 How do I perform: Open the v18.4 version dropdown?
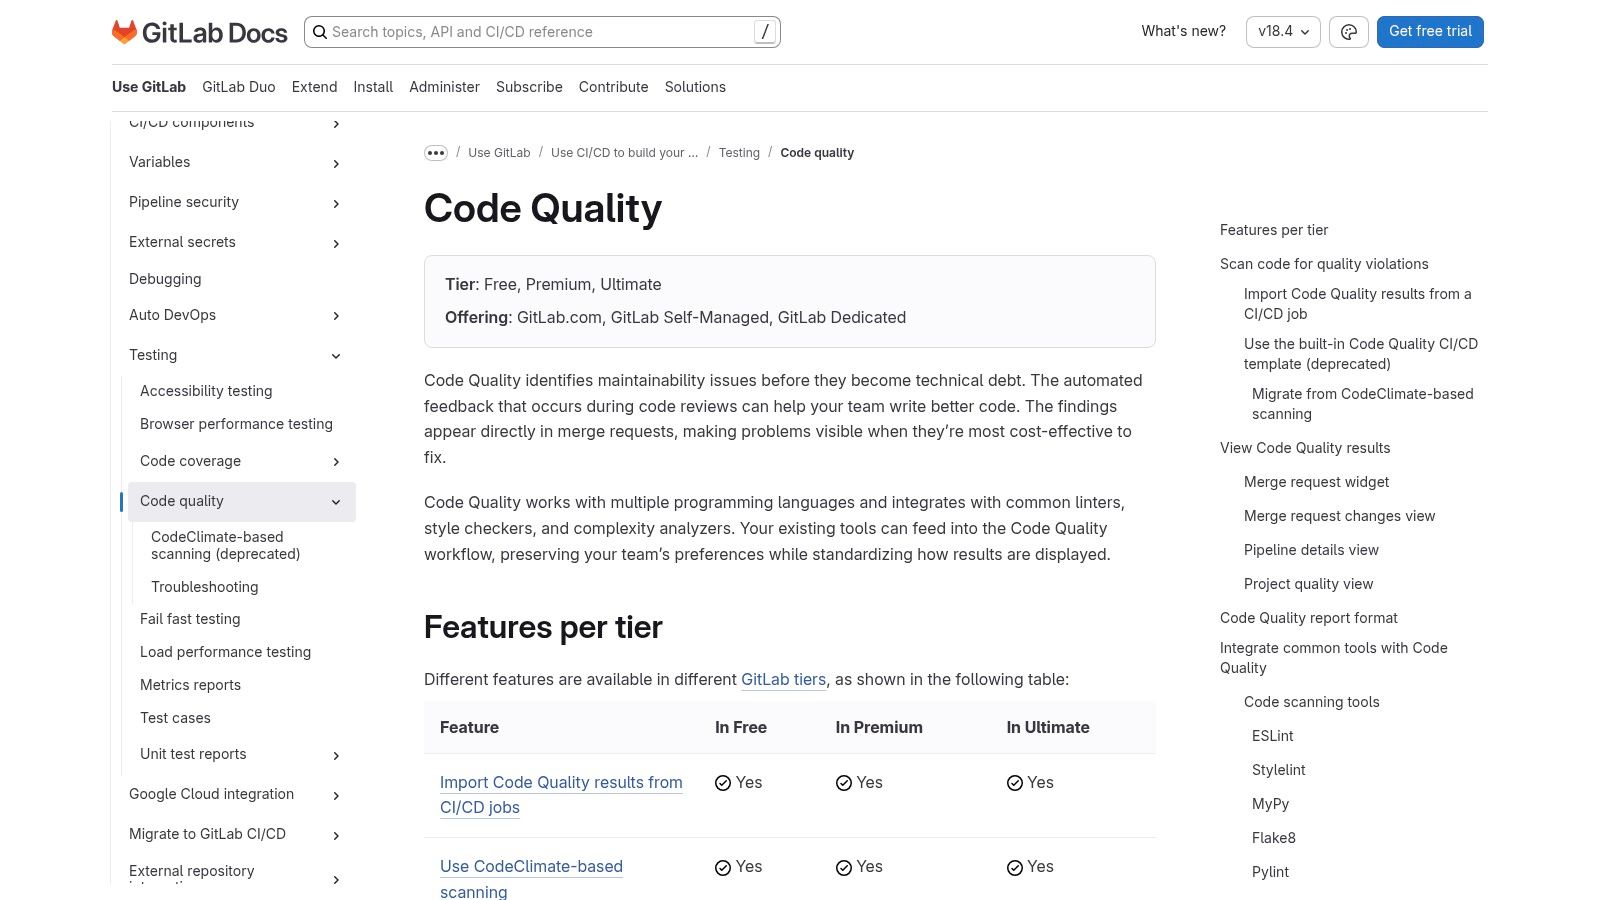[x=1283, y=32]
